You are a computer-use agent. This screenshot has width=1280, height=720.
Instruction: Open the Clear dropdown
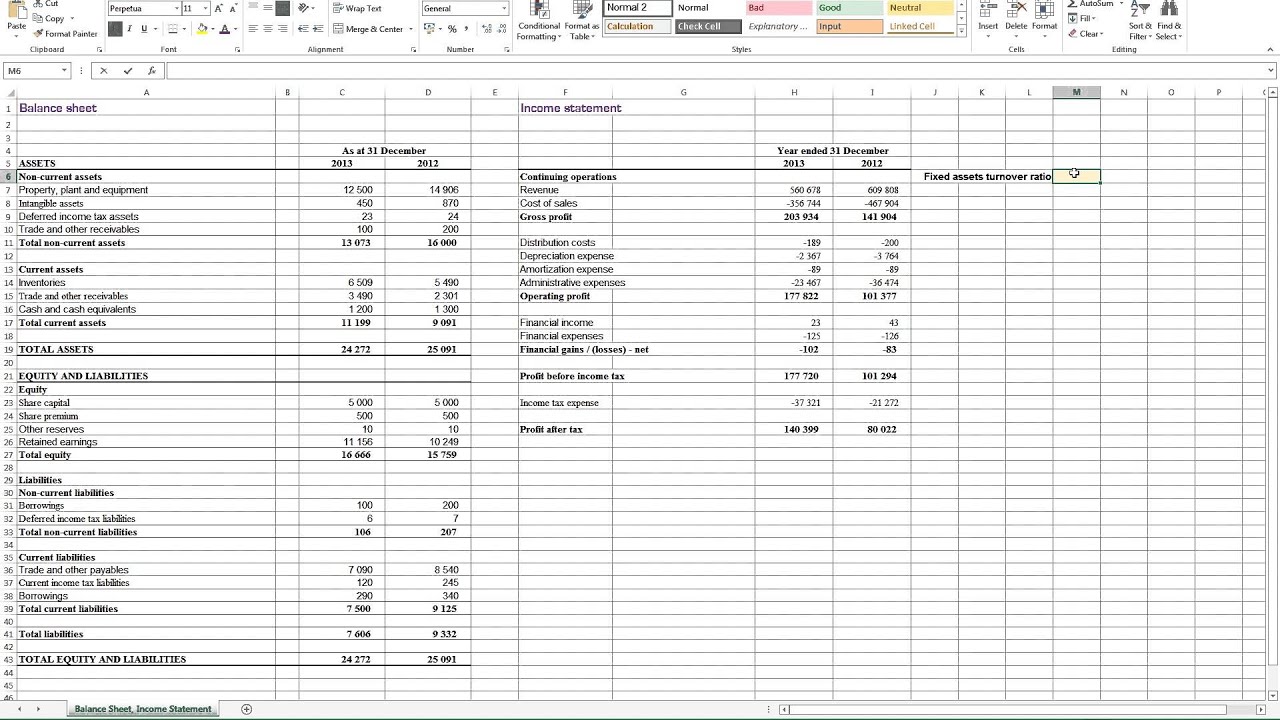click(1085, 33)
